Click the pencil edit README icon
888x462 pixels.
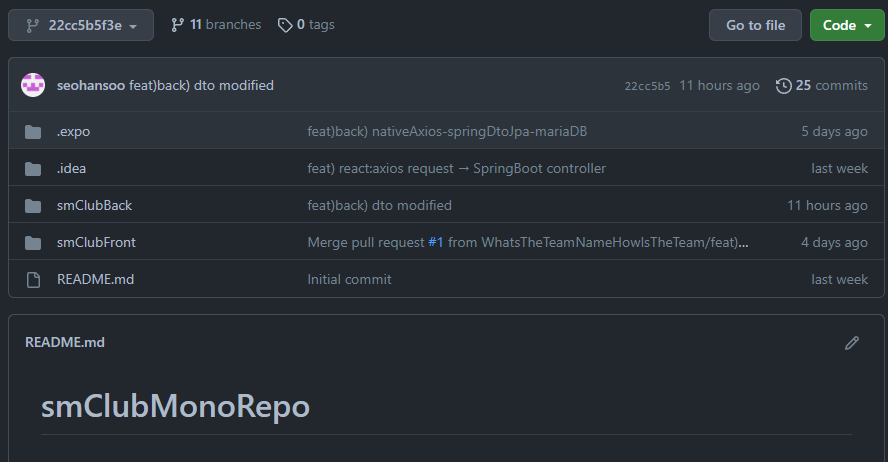click(852, 343)
